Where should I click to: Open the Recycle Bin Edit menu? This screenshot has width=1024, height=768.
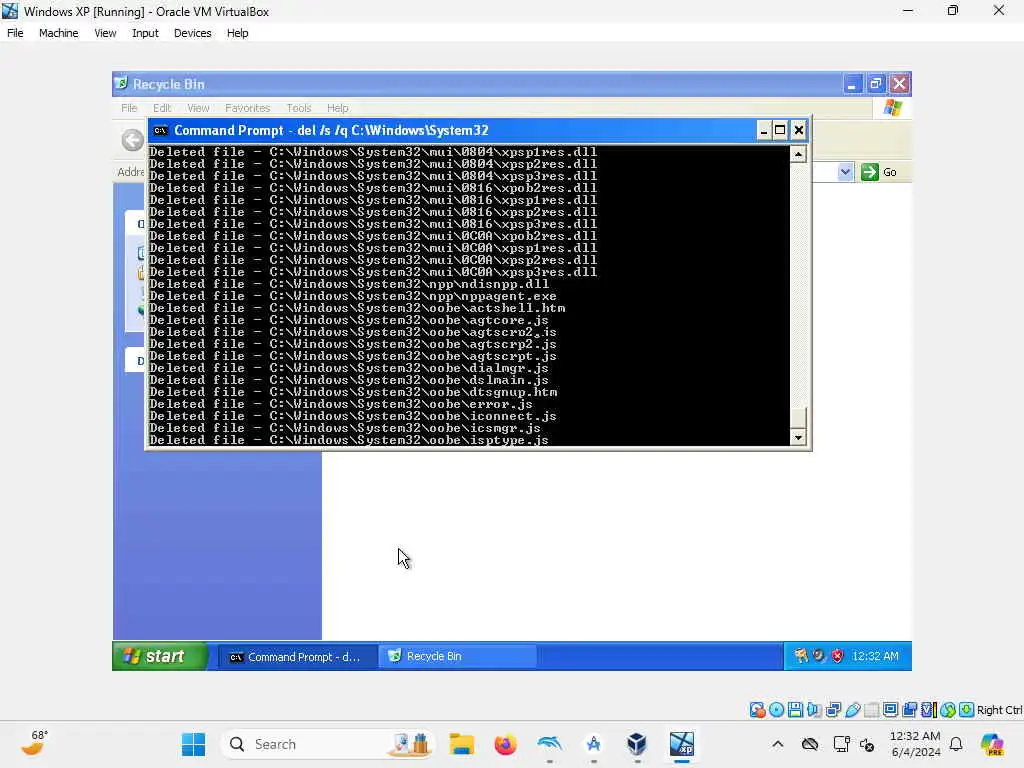[162, 108]
